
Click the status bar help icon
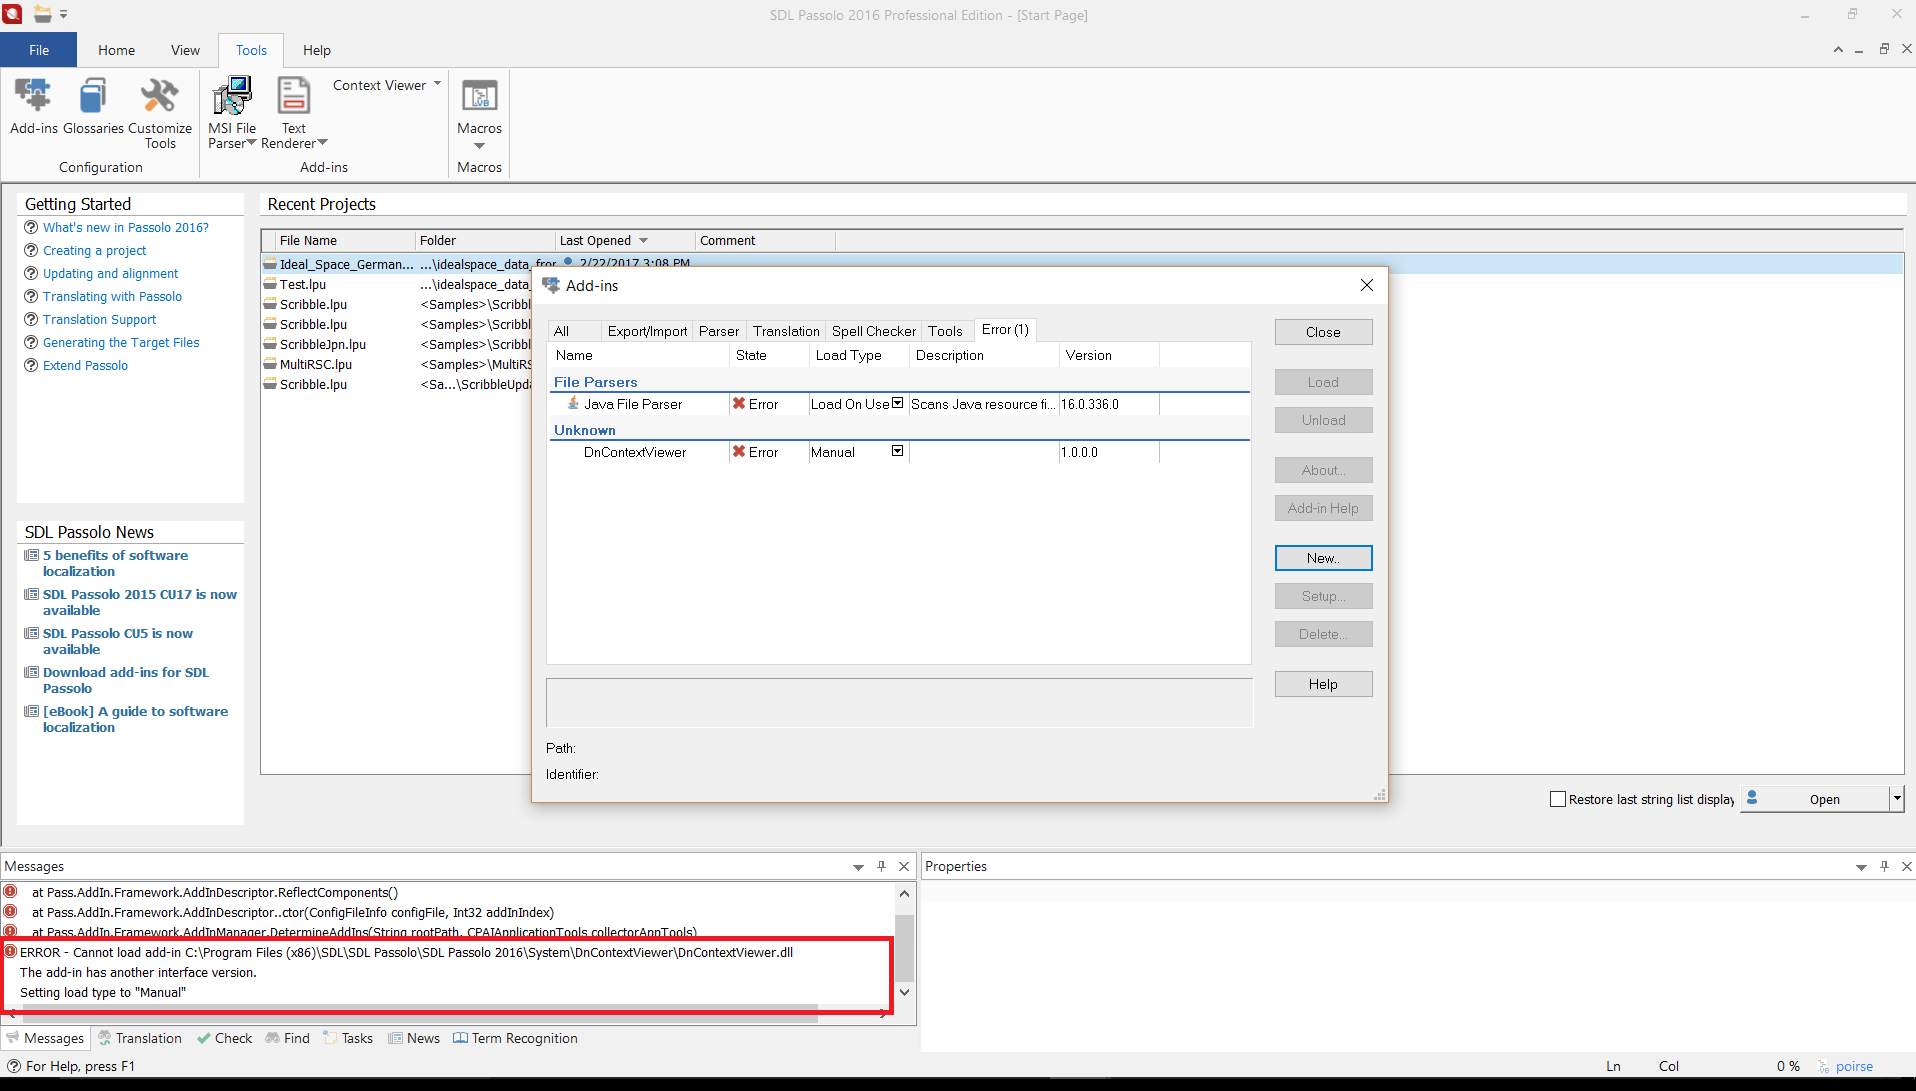[14, 1066]
